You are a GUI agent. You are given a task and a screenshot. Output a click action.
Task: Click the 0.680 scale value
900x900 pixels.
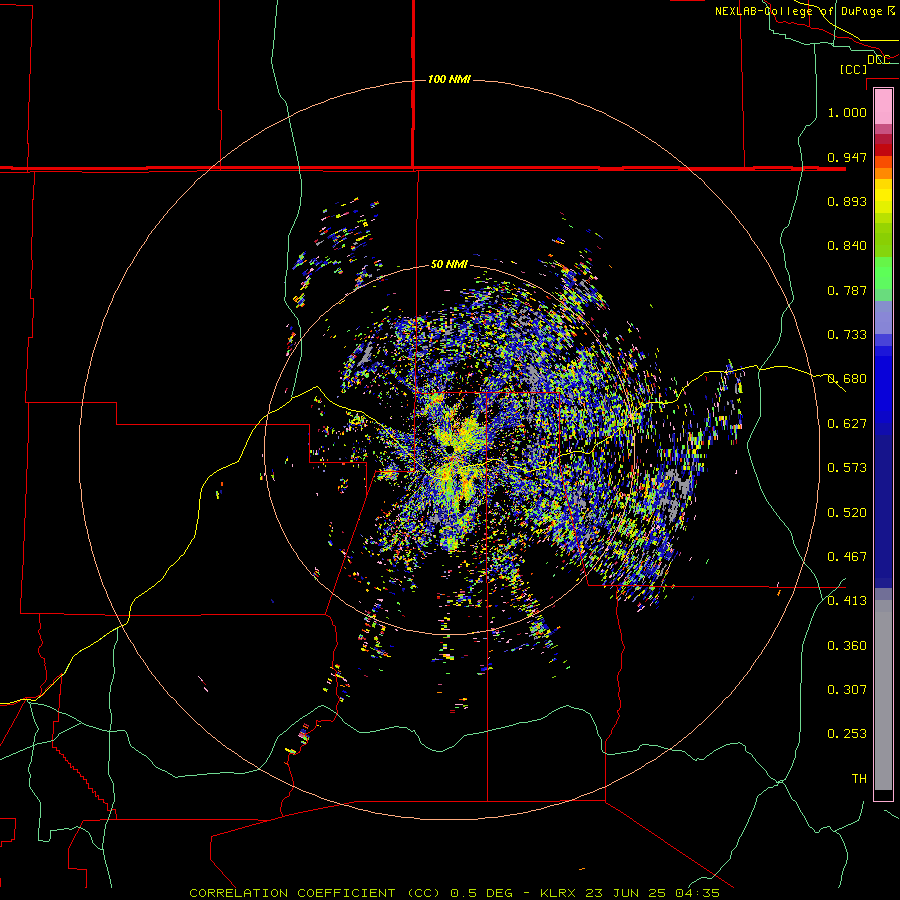[x=847, y=379]
